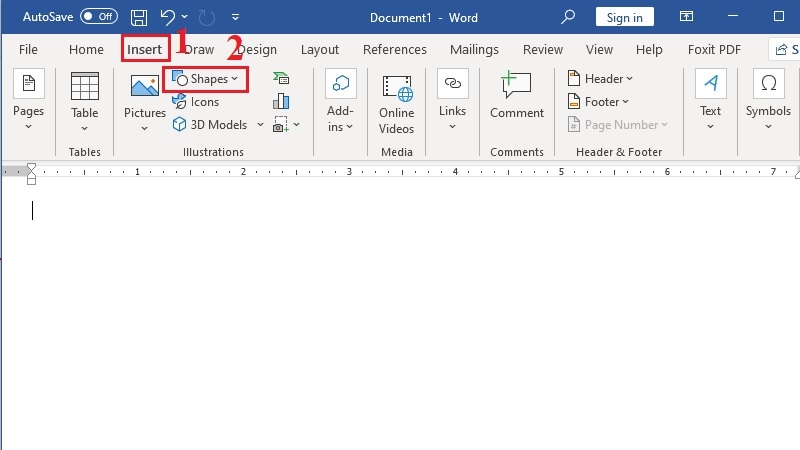Insert Icons from Illustrations group
800x450 pixels.
click(196, 102)
